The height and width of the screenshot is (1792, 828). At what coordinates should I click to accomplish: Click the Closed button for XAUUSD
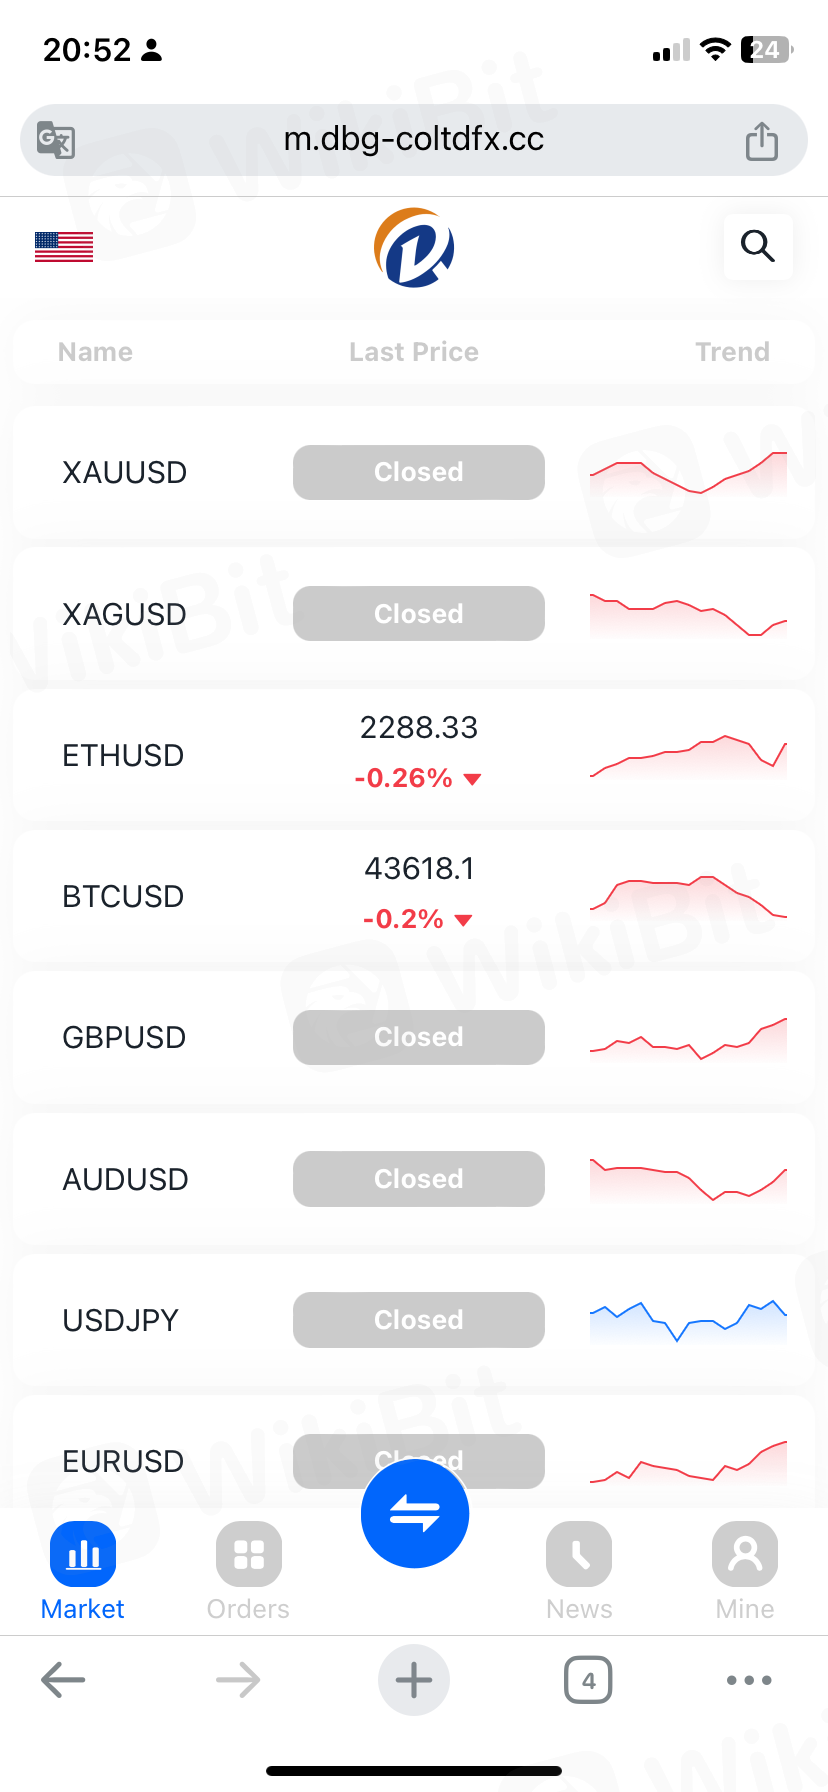tap(419, 472)
